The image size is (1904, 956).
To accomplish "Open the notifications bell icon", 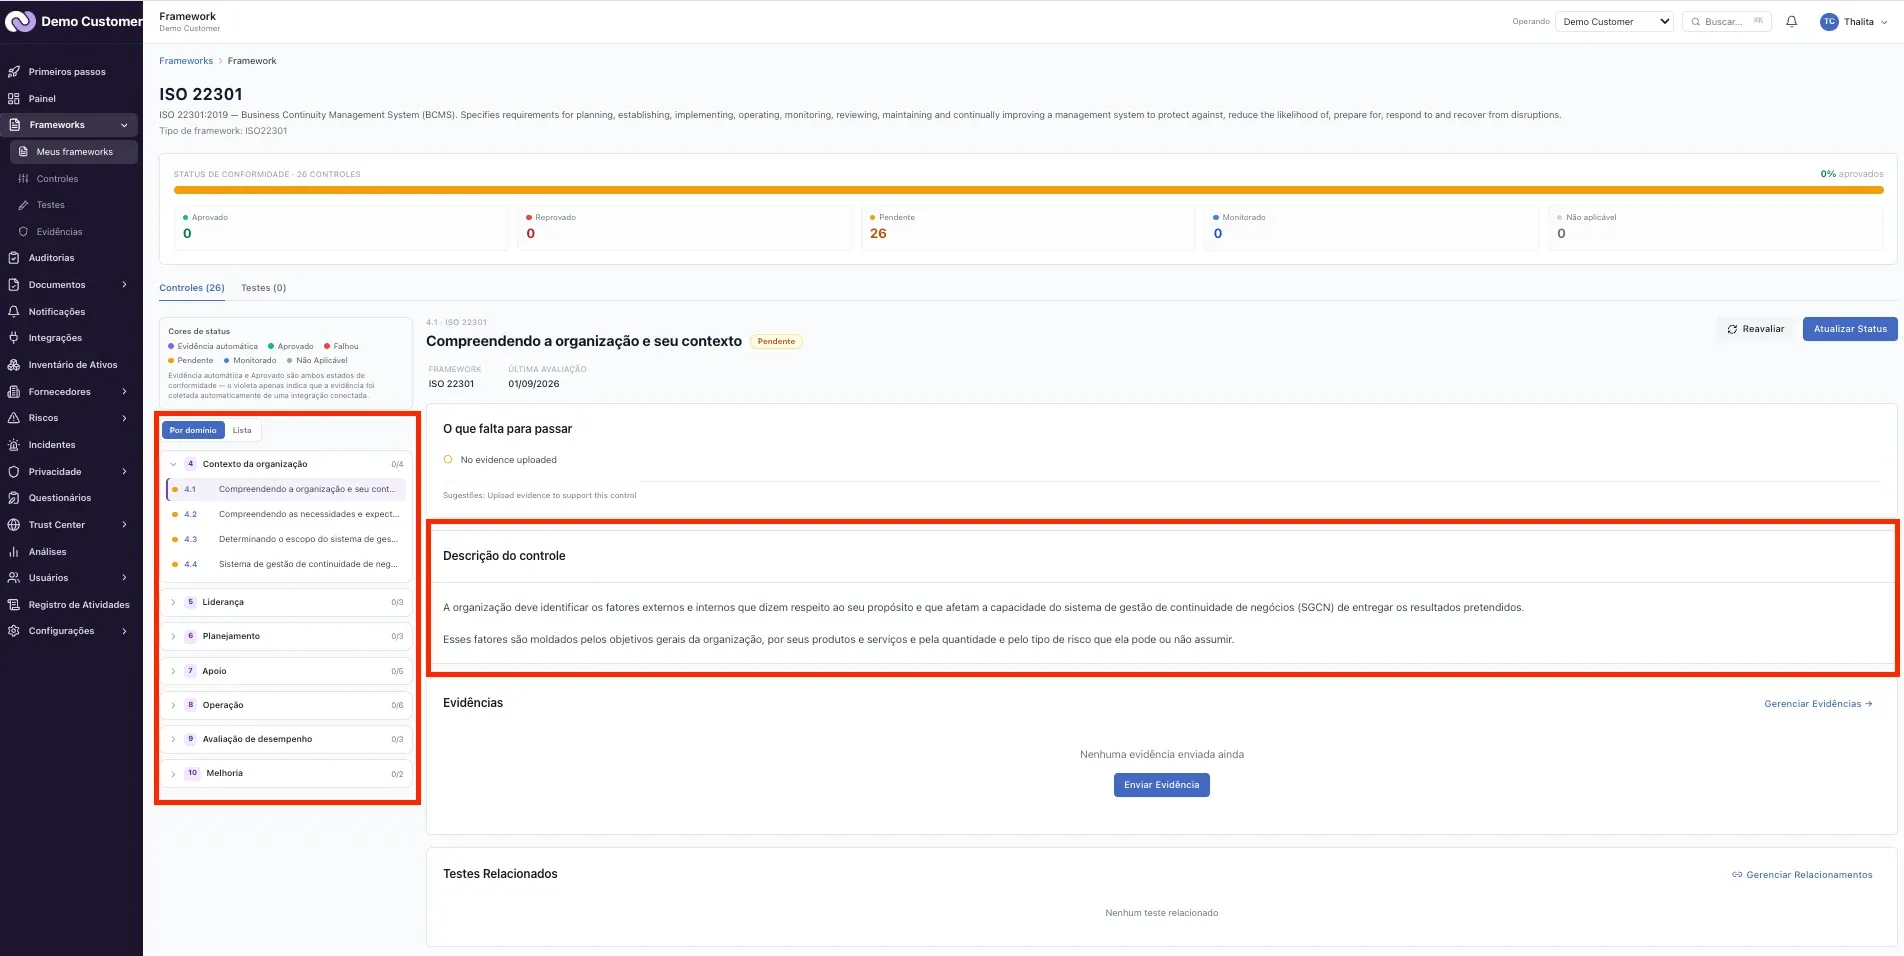I will [x=1791, y=21].
